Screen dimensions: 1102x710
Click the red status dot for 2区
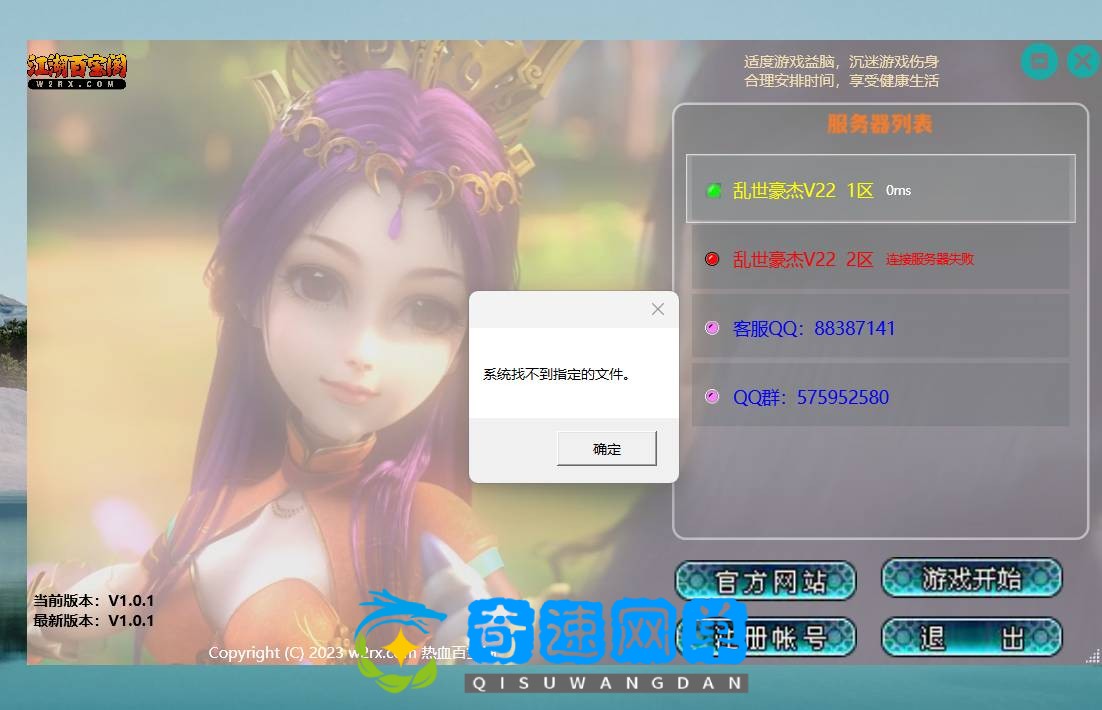pos(712,259)
